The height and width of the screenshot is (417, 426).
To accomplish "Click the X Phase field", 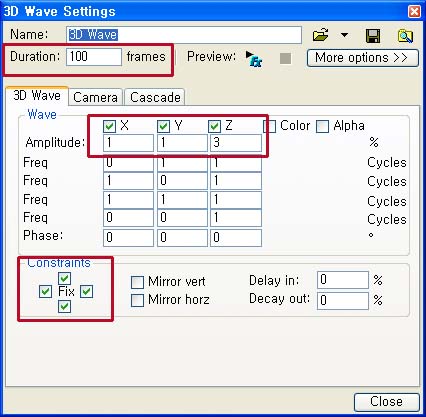I will [128, 237].
